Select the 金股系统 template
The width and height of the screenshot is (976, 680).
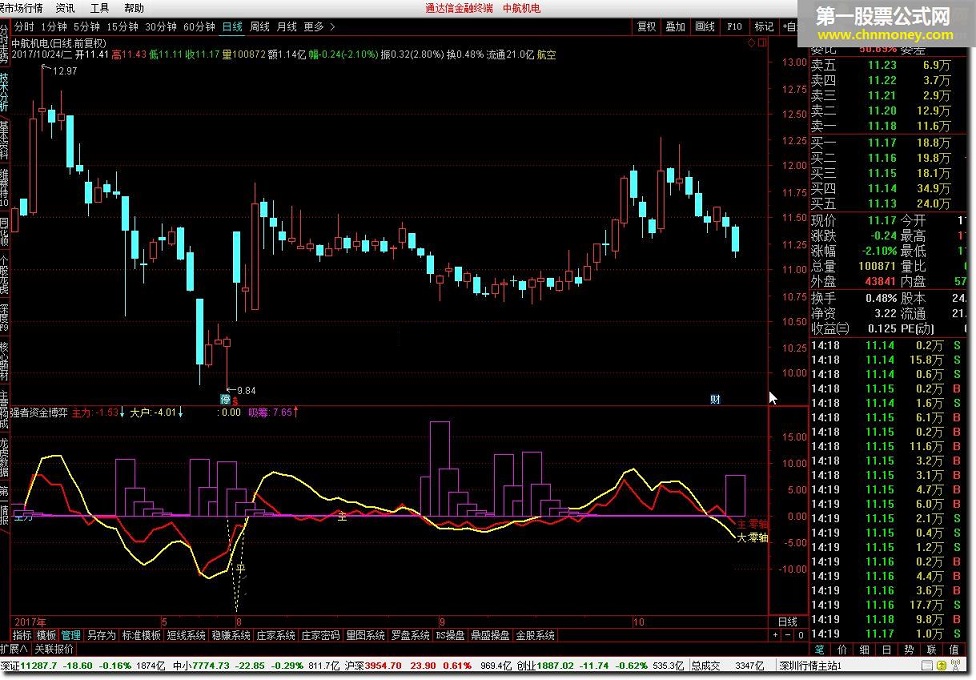(535, 636)
